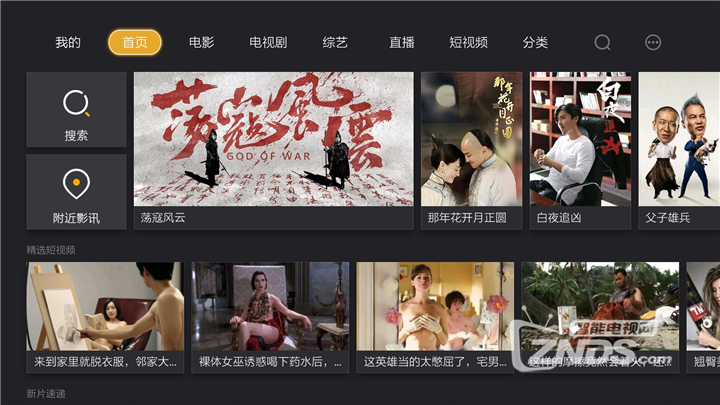Open the 白夜追凶 poster
The width and height of the screenshot is (720, 405).
tap(580, 151)
